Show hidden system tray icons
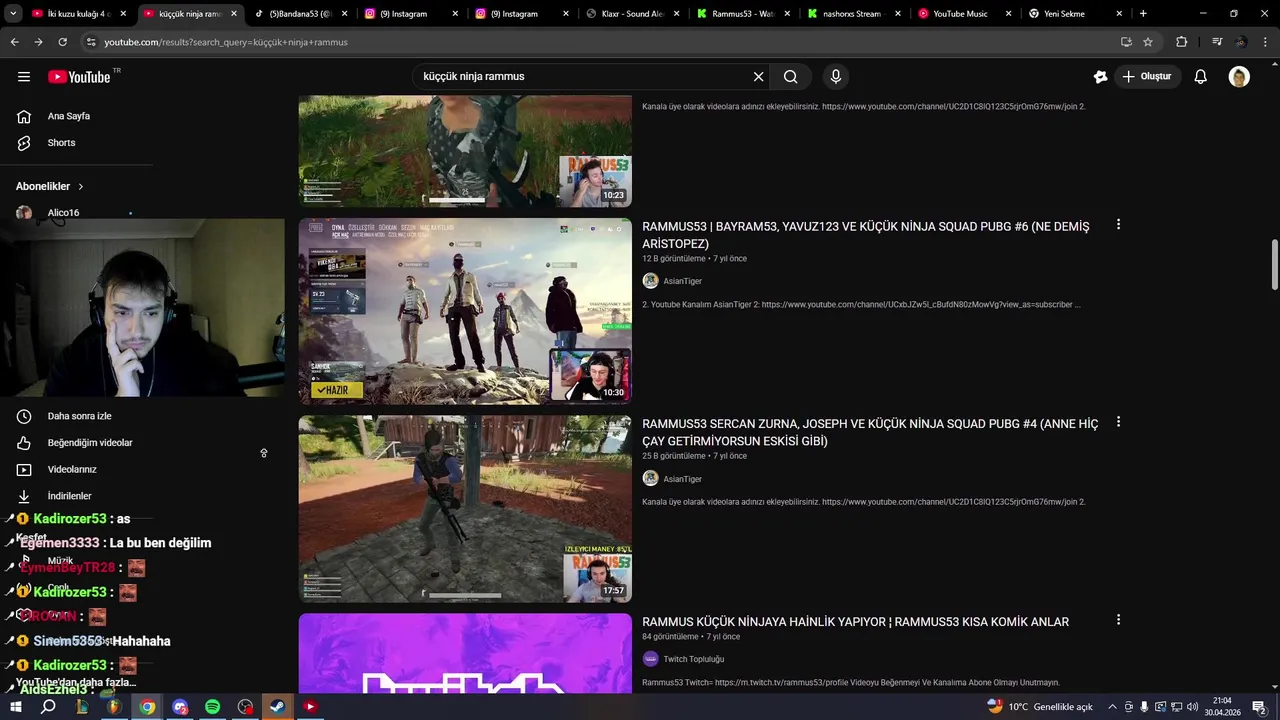Screen dimensions: 1280x720 tap(1112, 707)
